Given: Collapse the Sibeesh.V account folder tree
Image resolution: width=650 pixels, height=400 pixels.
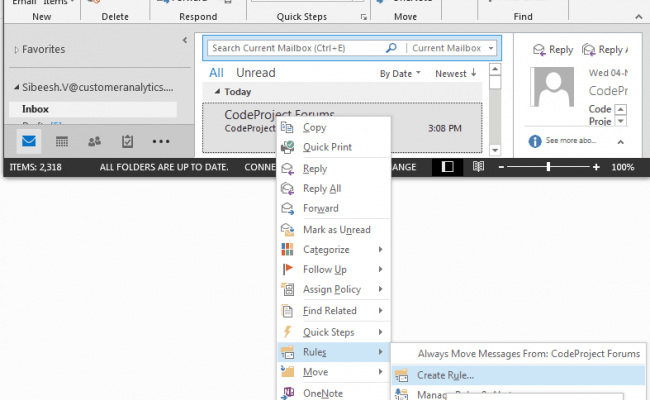Looking at the screenshot, I should 16,87.
